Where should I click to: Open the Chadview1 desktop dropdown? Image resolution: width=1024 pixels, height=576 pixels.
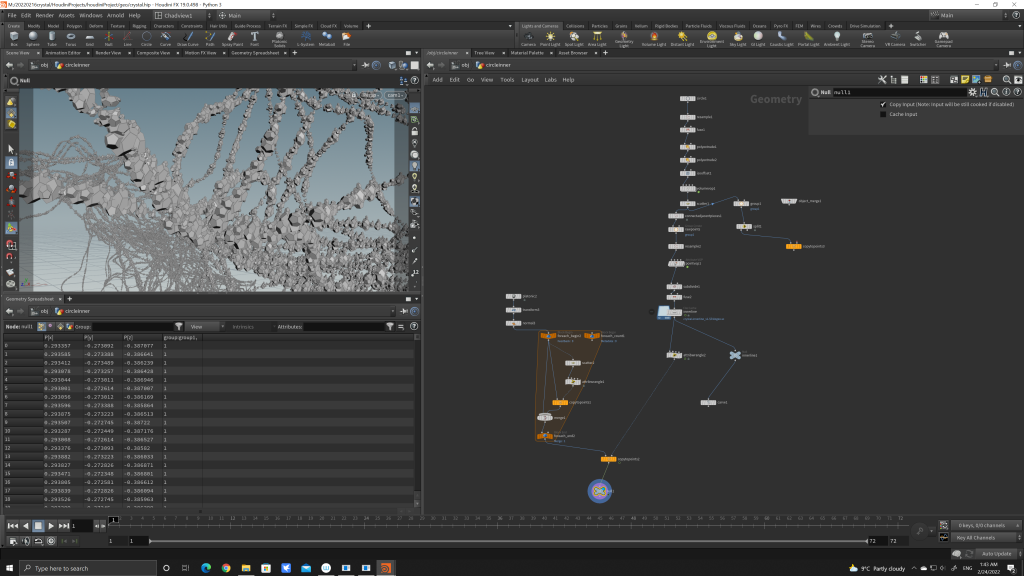pos(180,16)
